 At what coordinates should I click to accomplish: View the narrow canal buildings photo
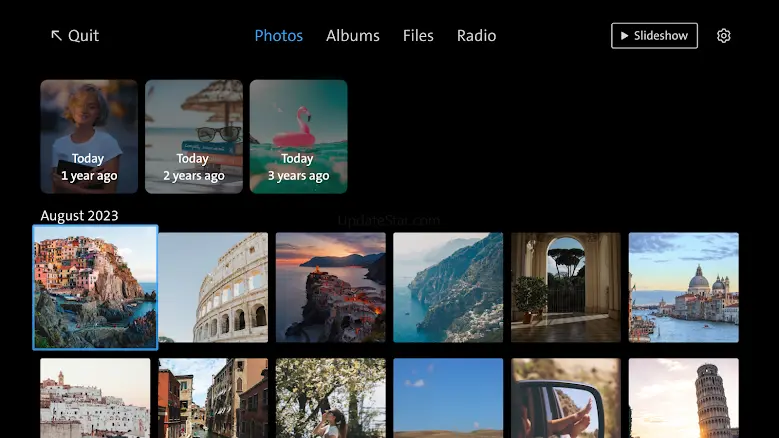[213, 398]
